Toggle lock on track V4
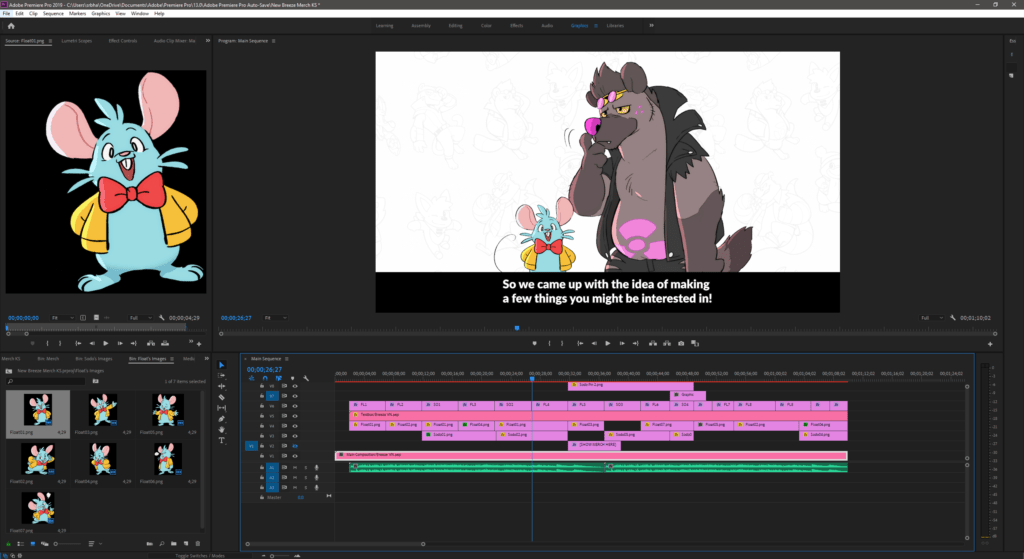The width and height of the screenshot is (1024, 559). click(262, 426)
